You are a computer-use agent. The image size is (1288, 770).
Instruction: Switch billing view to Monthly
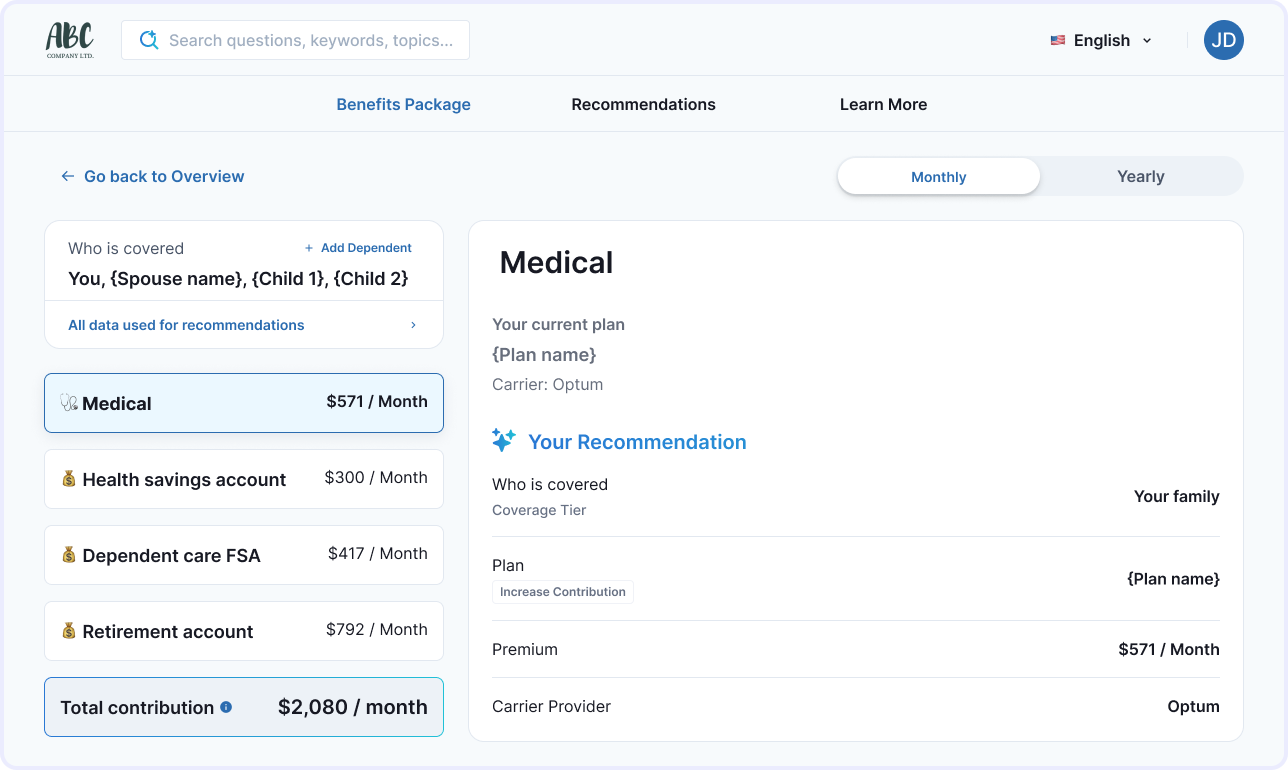[x=939, y=177]
